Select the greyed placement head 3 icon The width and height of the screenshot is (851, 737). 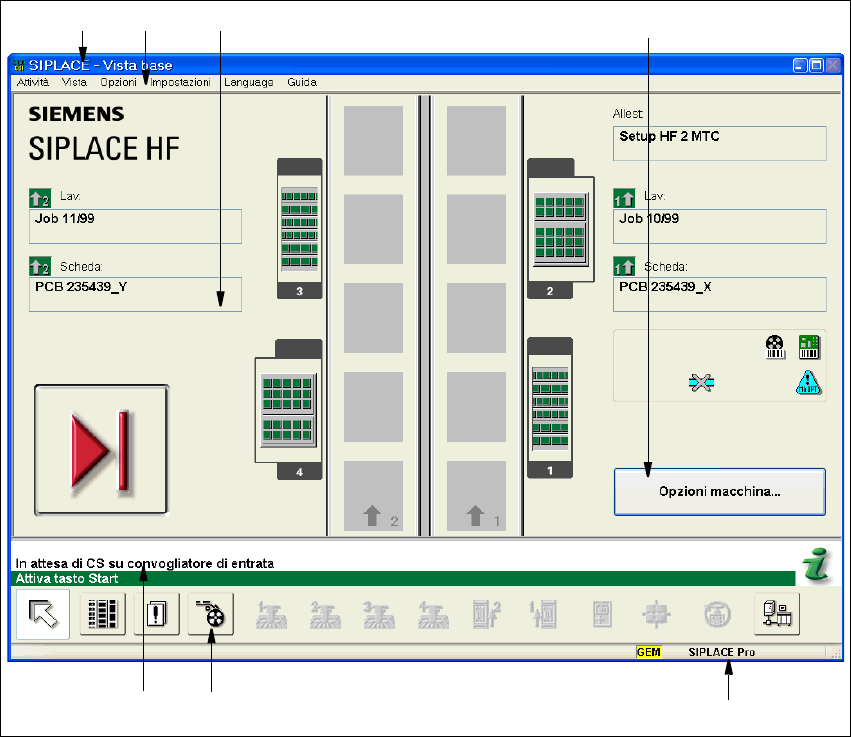[379, 614]
